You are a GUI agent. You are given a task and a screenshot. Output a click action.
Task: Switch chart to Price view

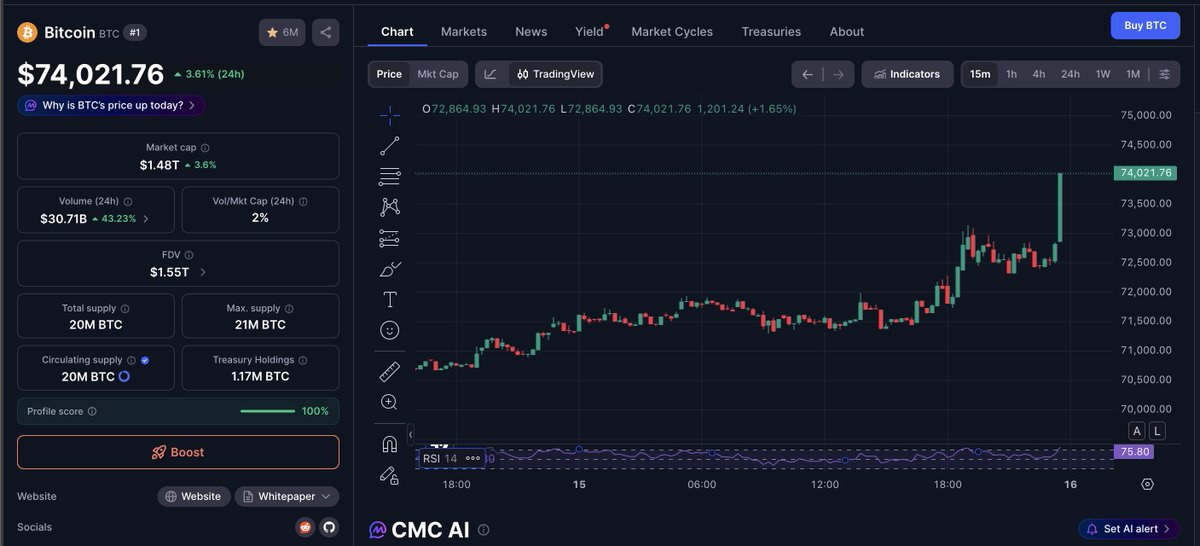tap(389, 74)
